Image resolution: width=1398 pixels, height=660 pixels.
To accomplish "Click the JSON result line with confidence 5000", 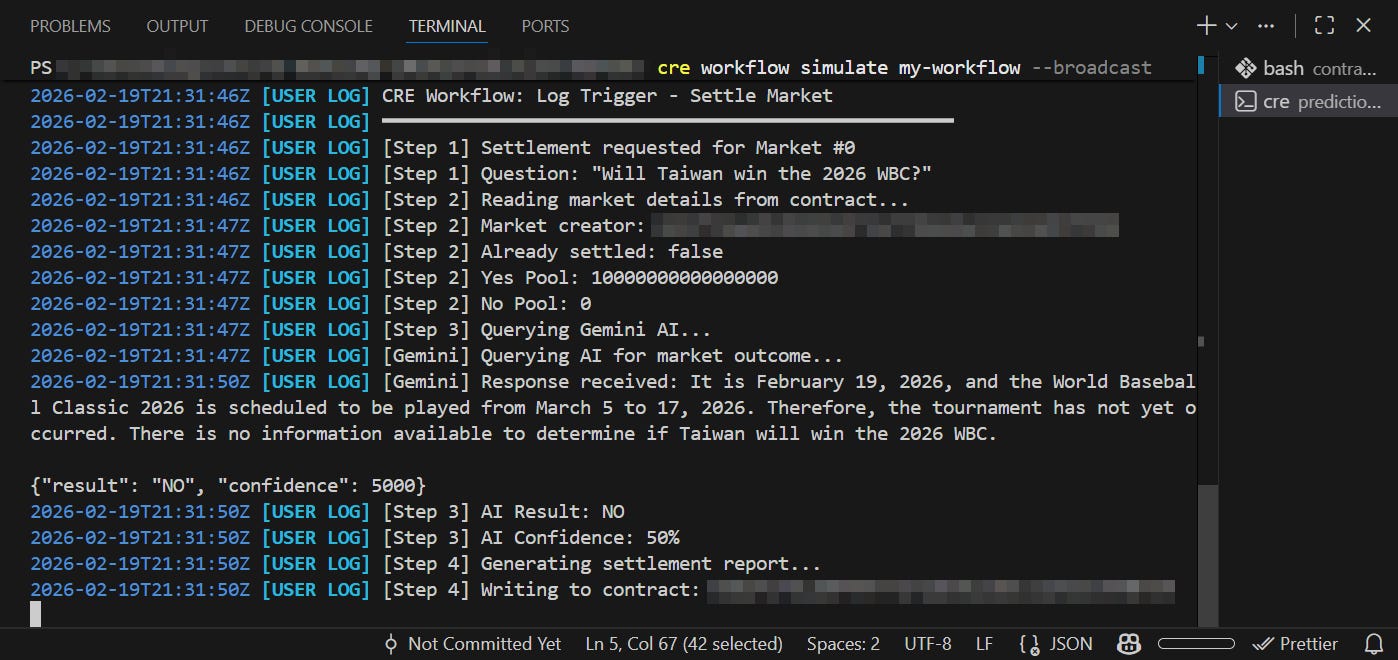I will pos(228,486).
